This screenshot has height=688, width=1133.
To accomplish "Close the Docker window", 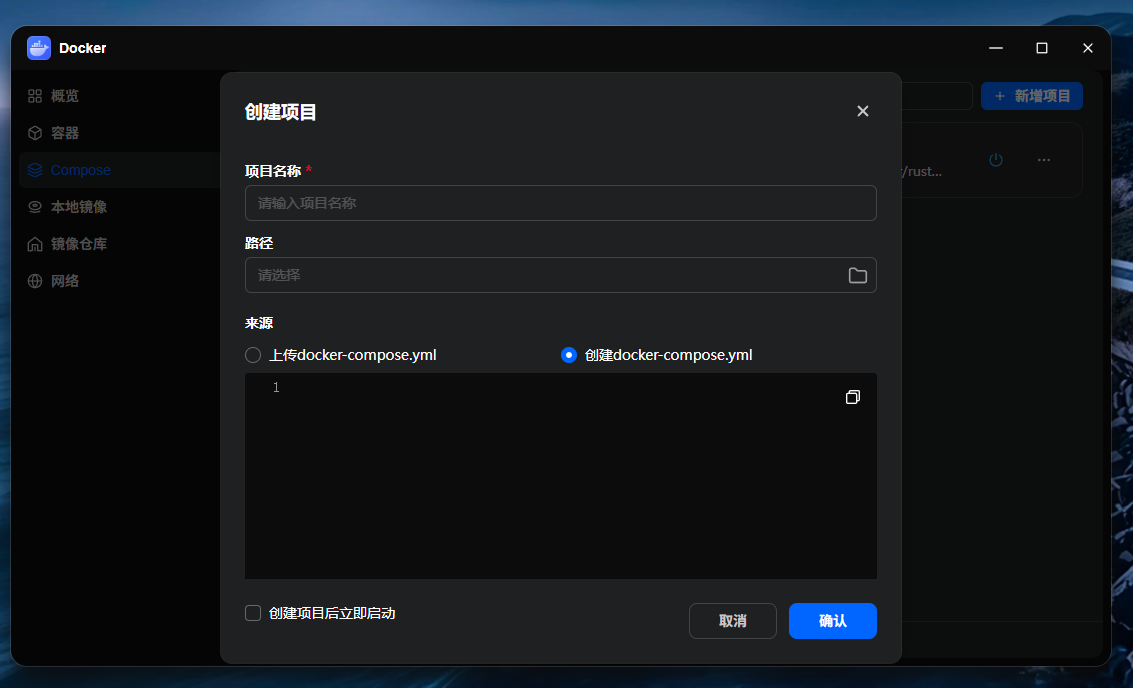I will [1087, 48].
